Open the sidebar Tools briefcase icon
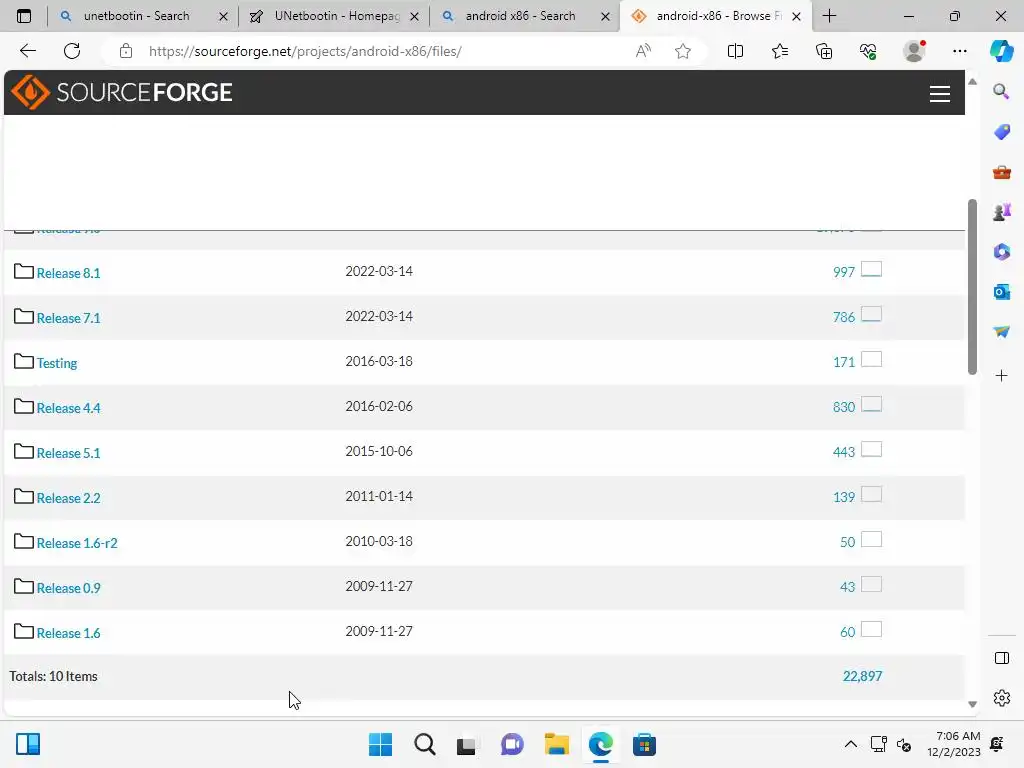Screen dimensions: 1024x768 (x=1001, y=172)
